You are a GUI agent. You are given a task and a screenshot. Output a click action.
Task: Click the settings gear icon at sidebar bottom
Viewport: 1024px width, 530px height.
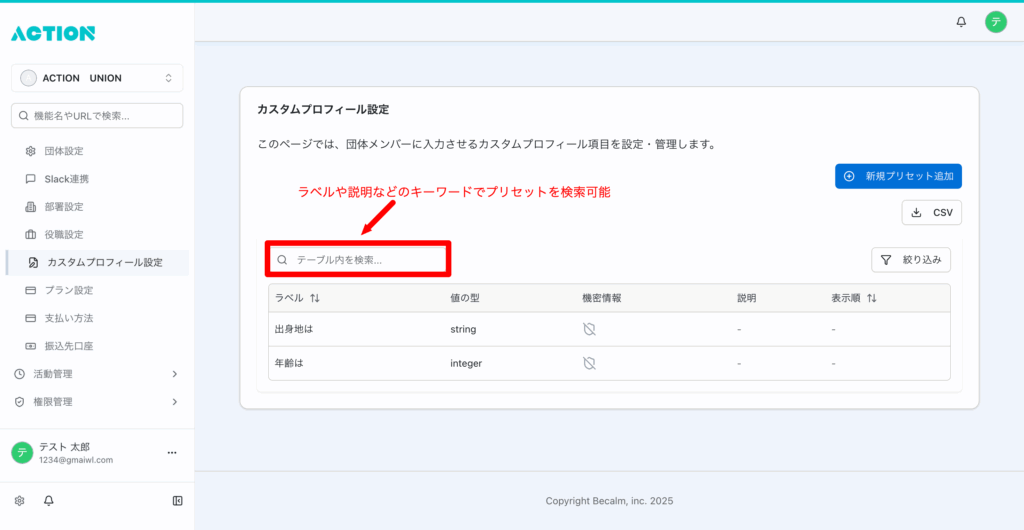pos(19,500)
